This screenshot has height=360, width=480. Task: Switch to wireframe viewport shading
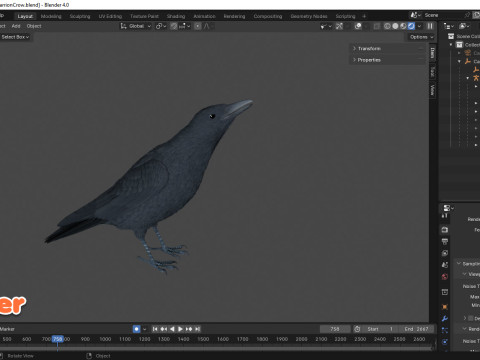(387, 26)
